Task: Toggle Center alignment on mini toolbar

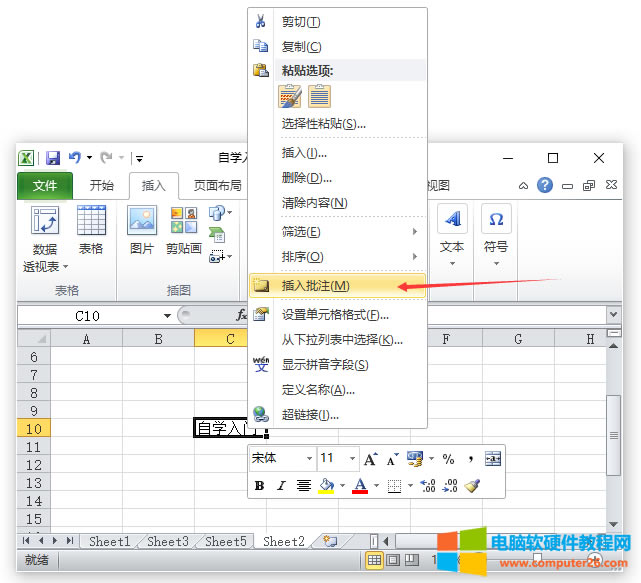Action: (x=304, y=486)
